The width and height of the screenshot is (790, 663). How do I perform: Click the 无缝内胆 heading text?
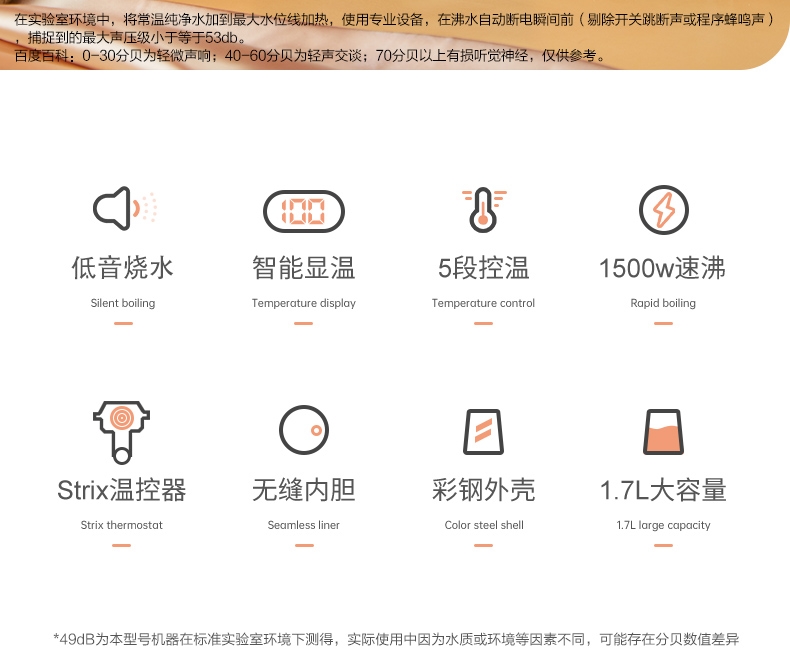(303, 490)
